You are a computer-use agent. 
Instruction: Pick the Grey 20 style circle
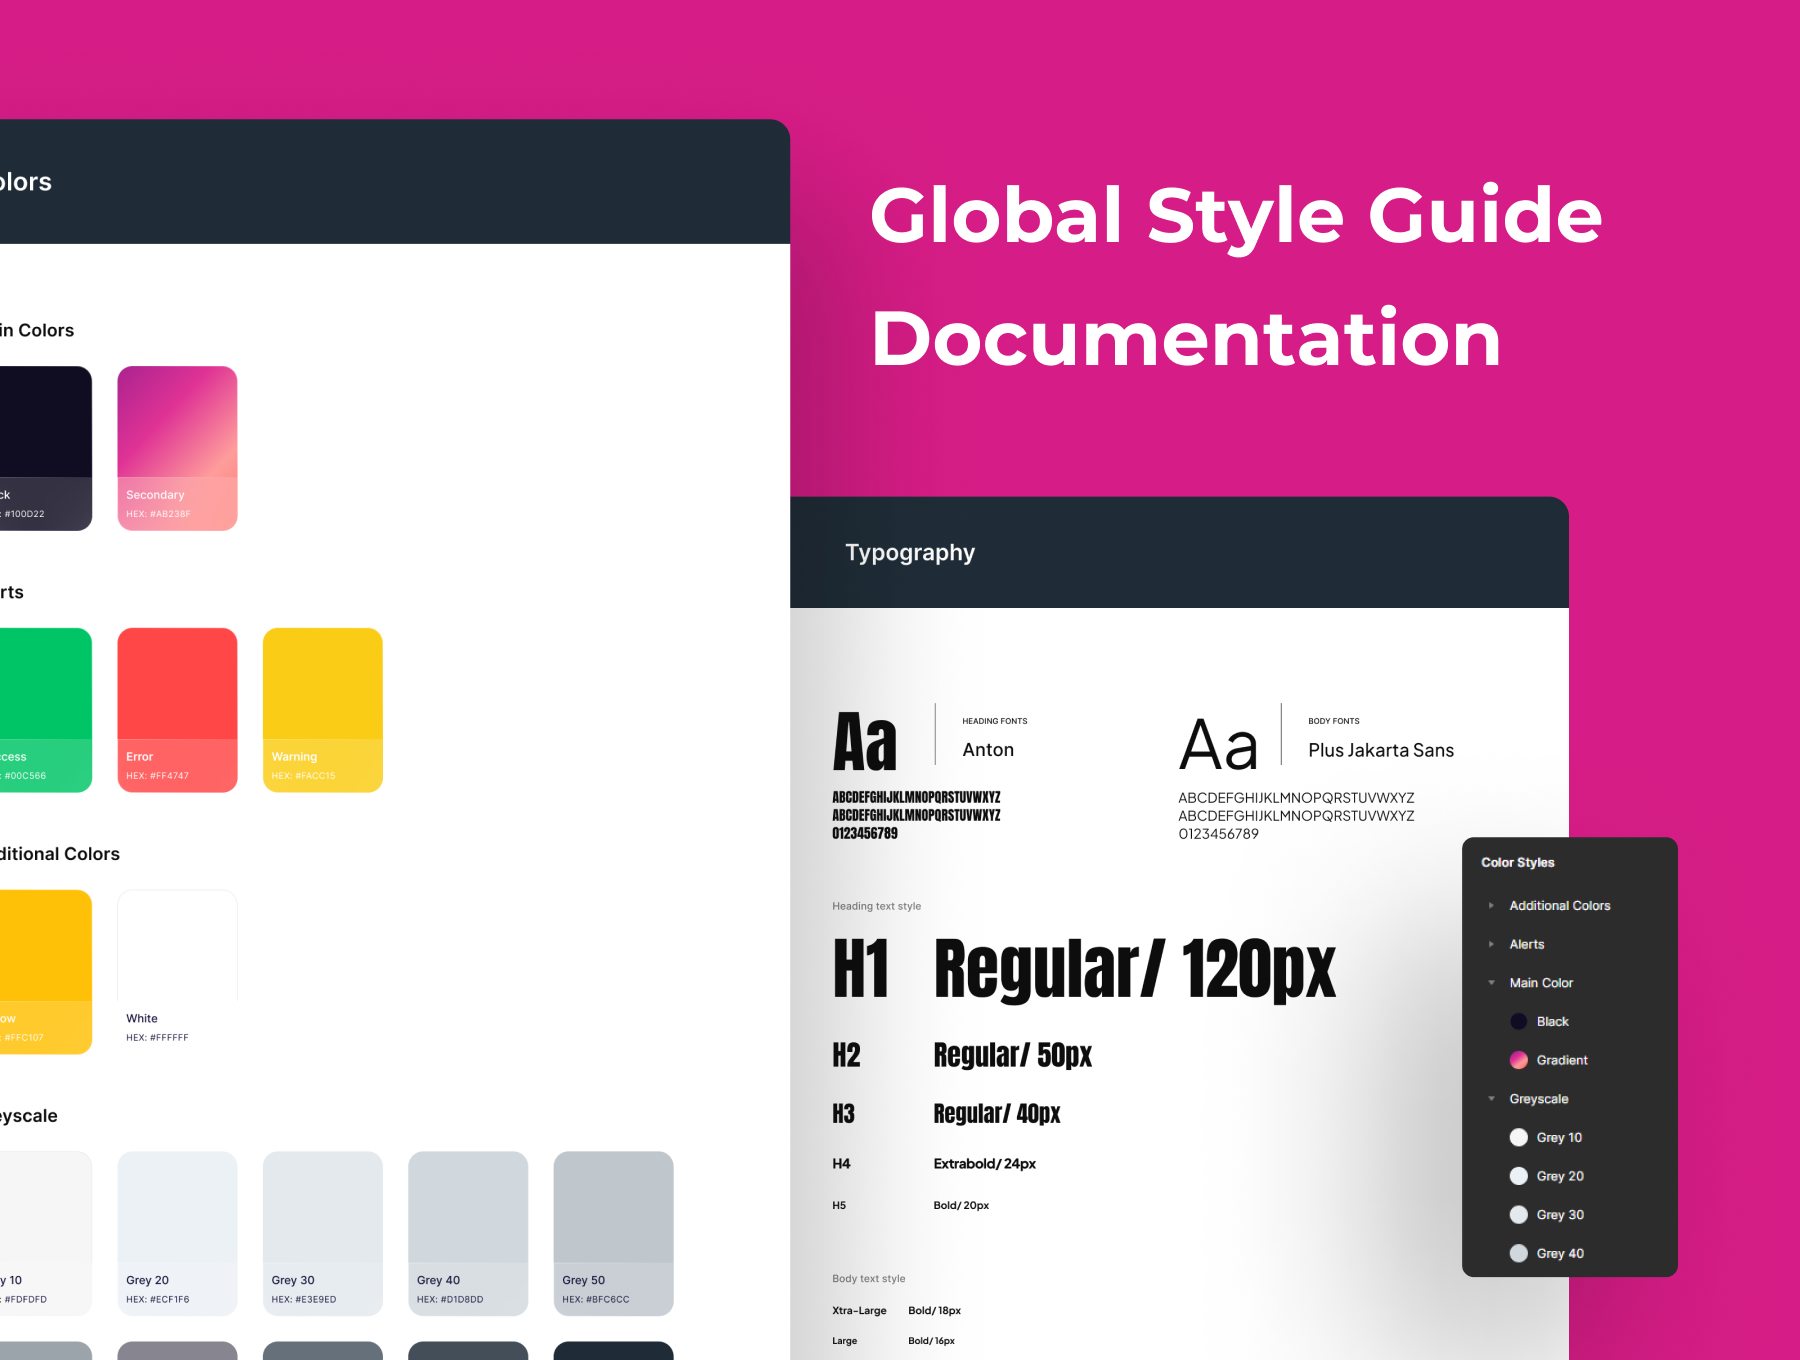1518,1176
